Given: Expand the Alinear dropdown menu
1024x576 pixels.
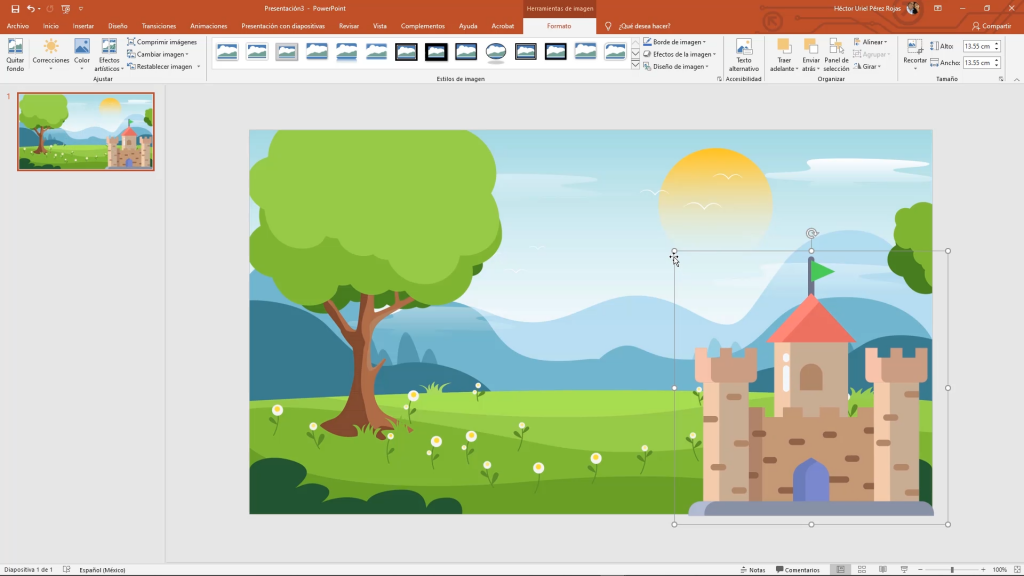Looking at the screenshot, I should [x=870, y=42].
